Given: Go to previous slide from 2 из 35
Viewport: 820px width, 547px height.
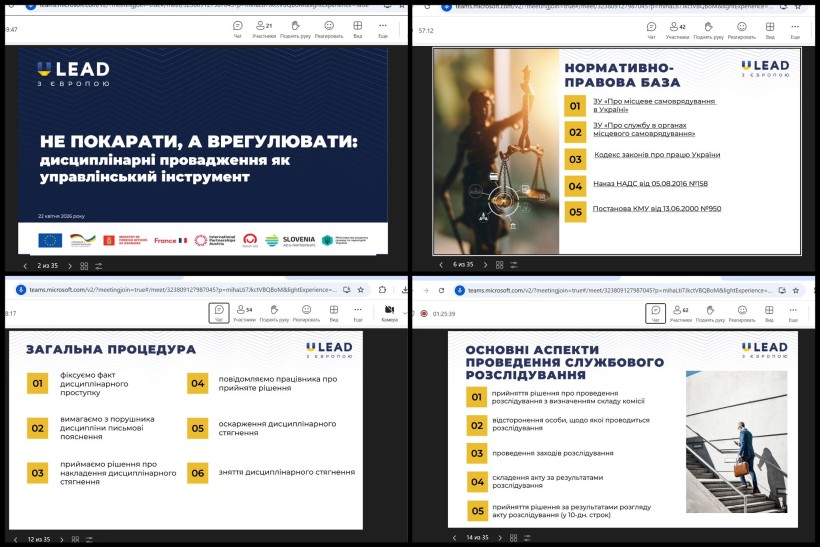Looking at the screenshot, I should pyautogui.click(x=25, y=266).
